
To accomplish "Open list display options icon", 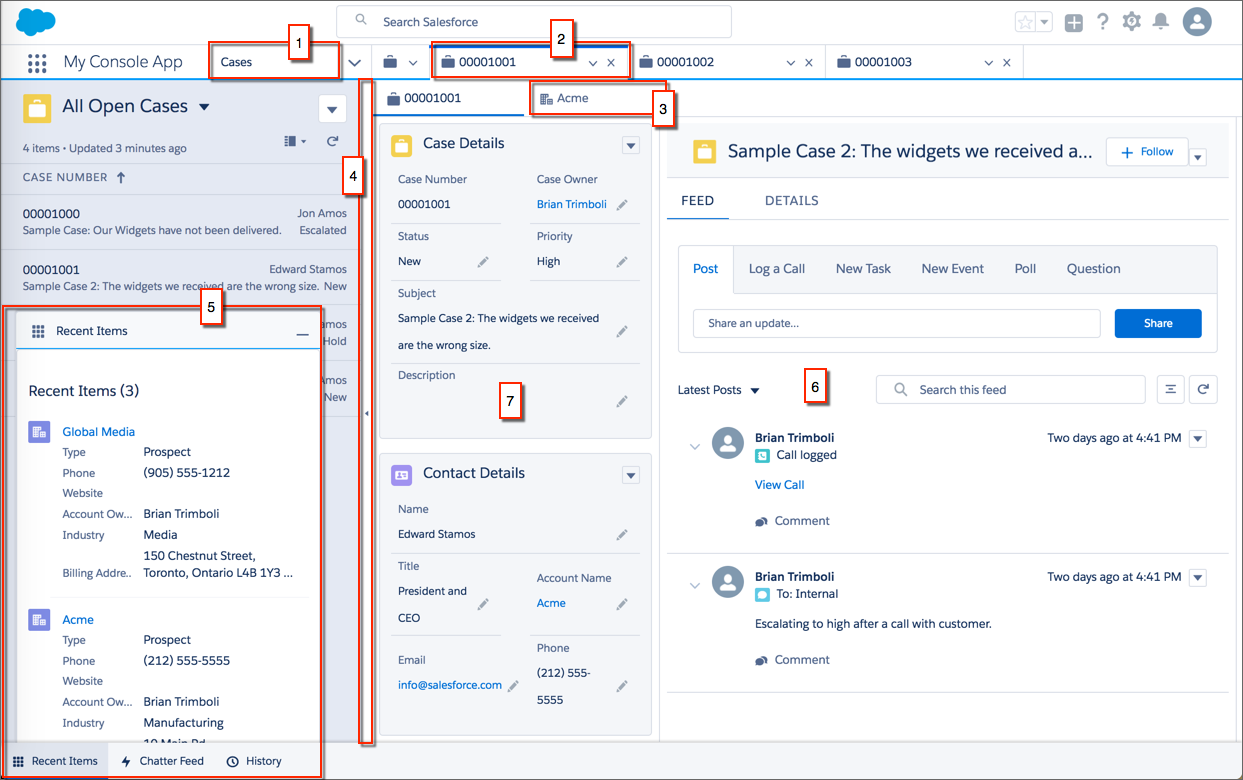I will [295, 142].
